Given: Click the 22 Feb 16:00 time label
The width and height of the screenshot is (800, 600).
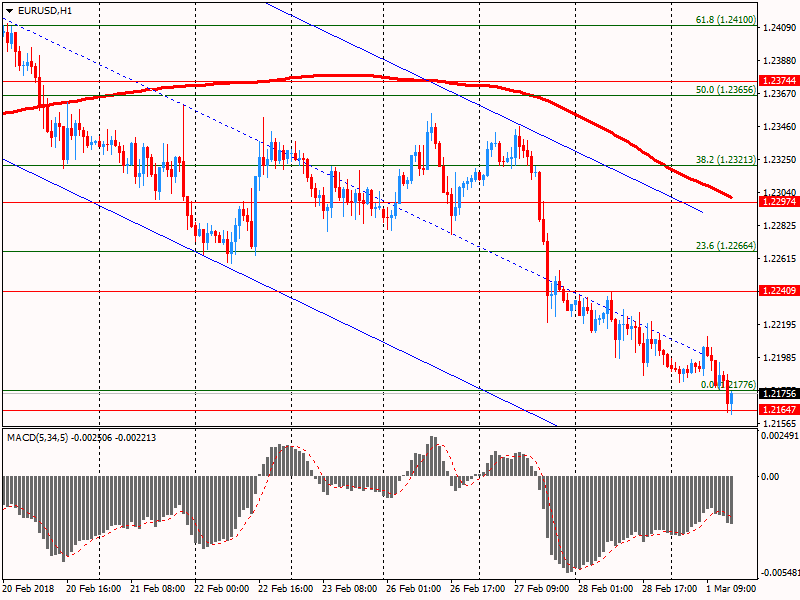Looking at the screenshot, I should [286, 590].
